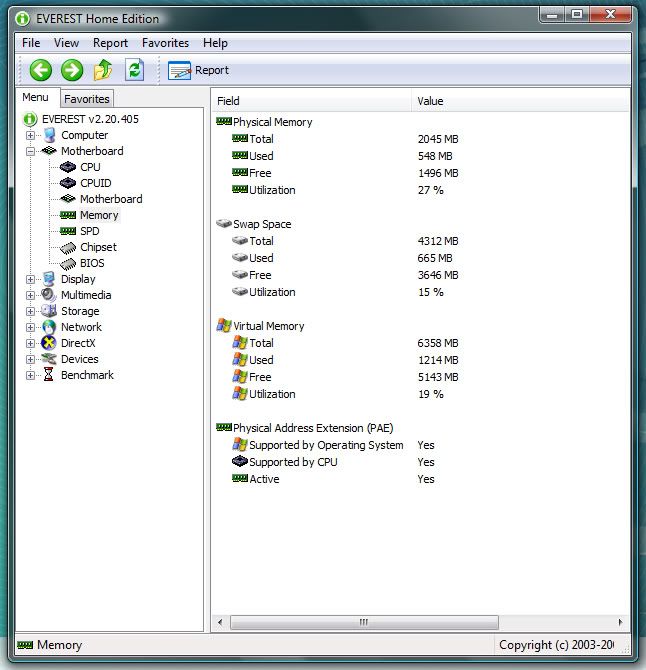646x670 pixels.
Task: Click the 6358 MB virtual total value
Action: [438, 343]
